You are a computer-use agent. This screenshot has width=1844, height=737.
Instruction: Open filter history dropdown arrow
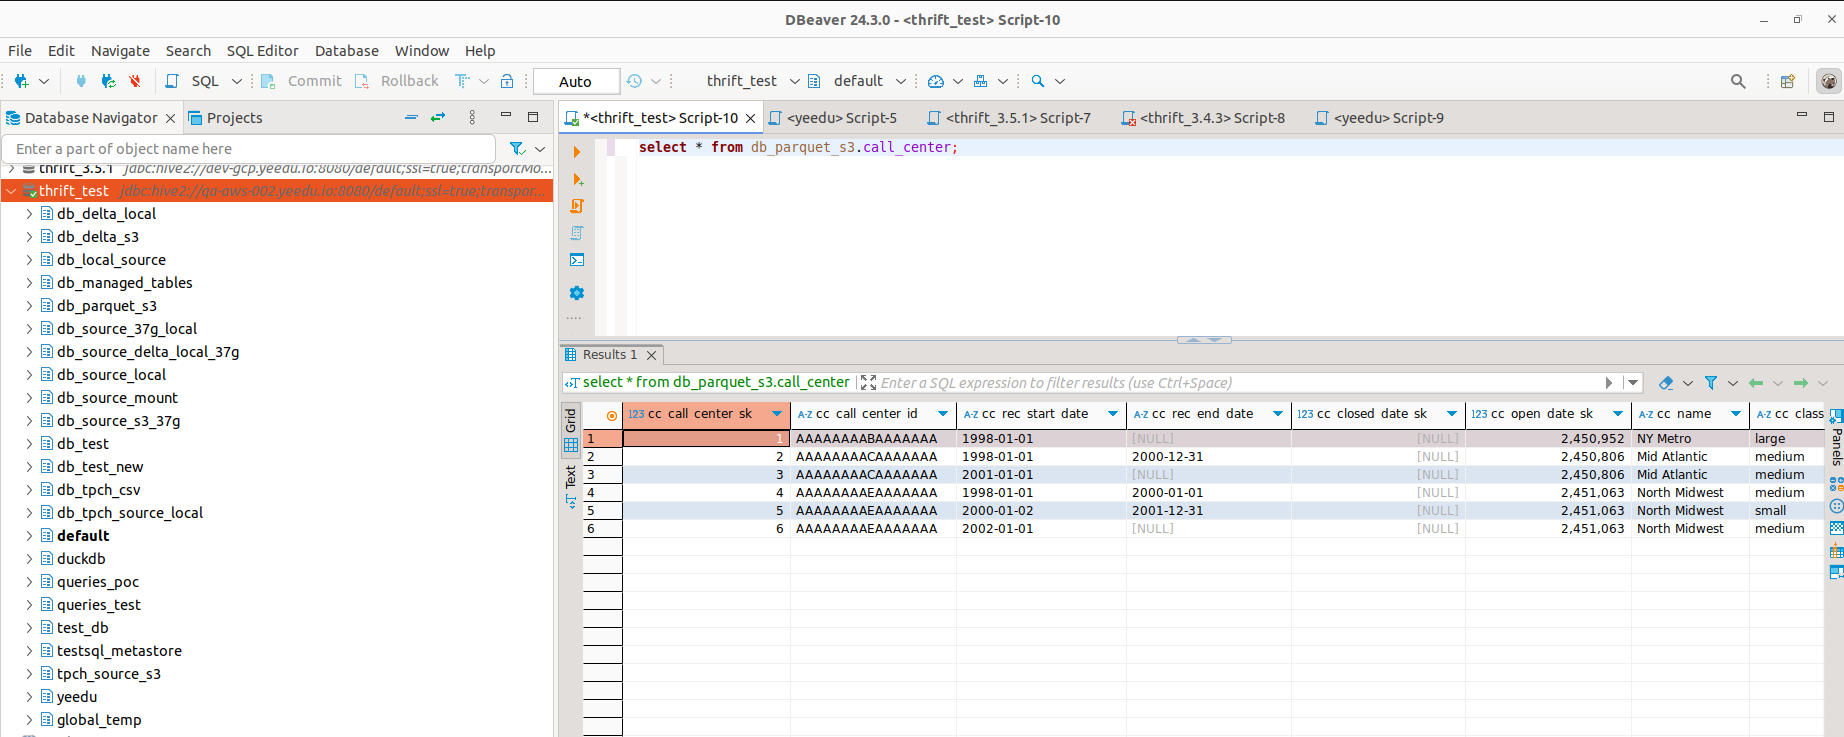pyautogui.click(x=1633, y=383)
